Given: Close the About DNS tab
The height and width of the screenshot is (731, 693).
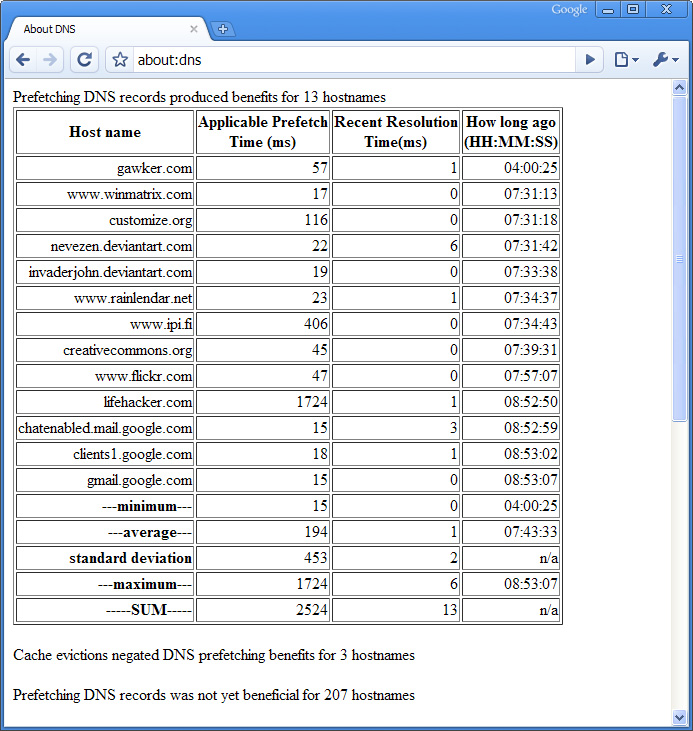Looking at the screenshot, I should point(194,29).
